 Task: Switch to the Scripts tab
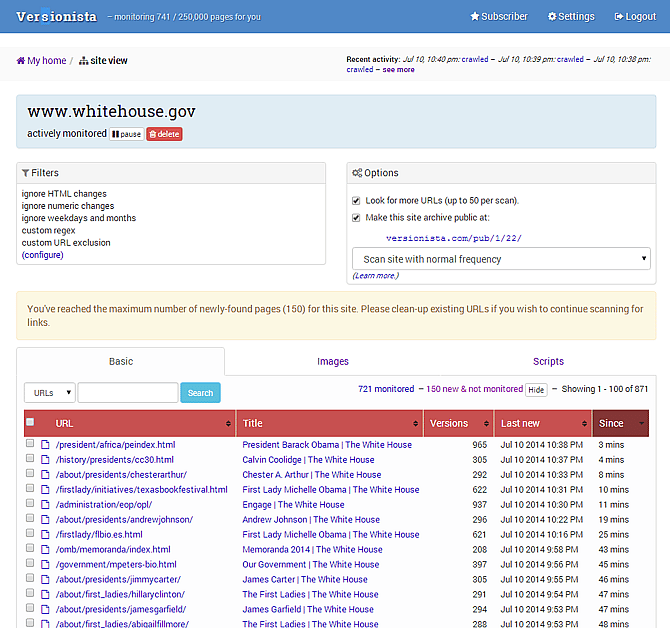click(x=548, y=361)
